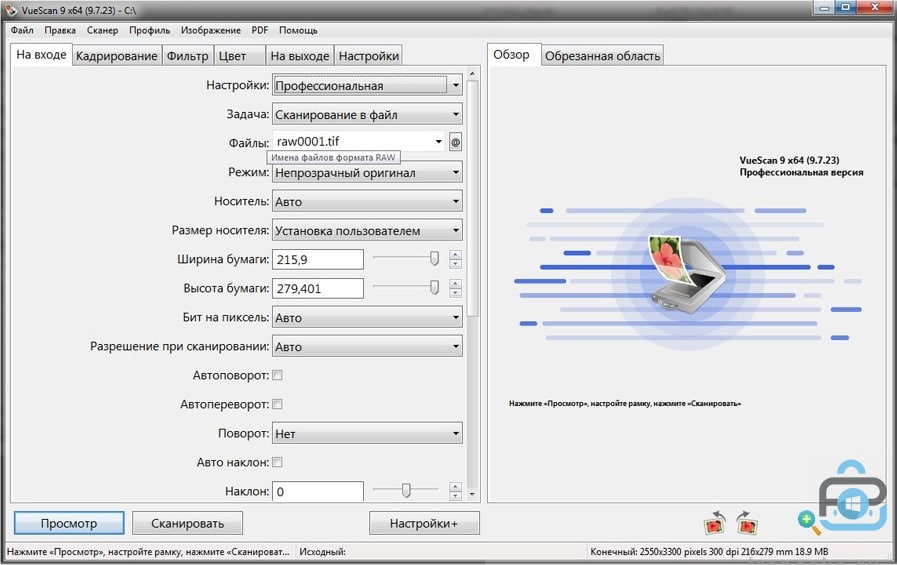Screen dimensions: 897x565
Task: Click the Высота бумаги slider handle
Action: [434, 287]
